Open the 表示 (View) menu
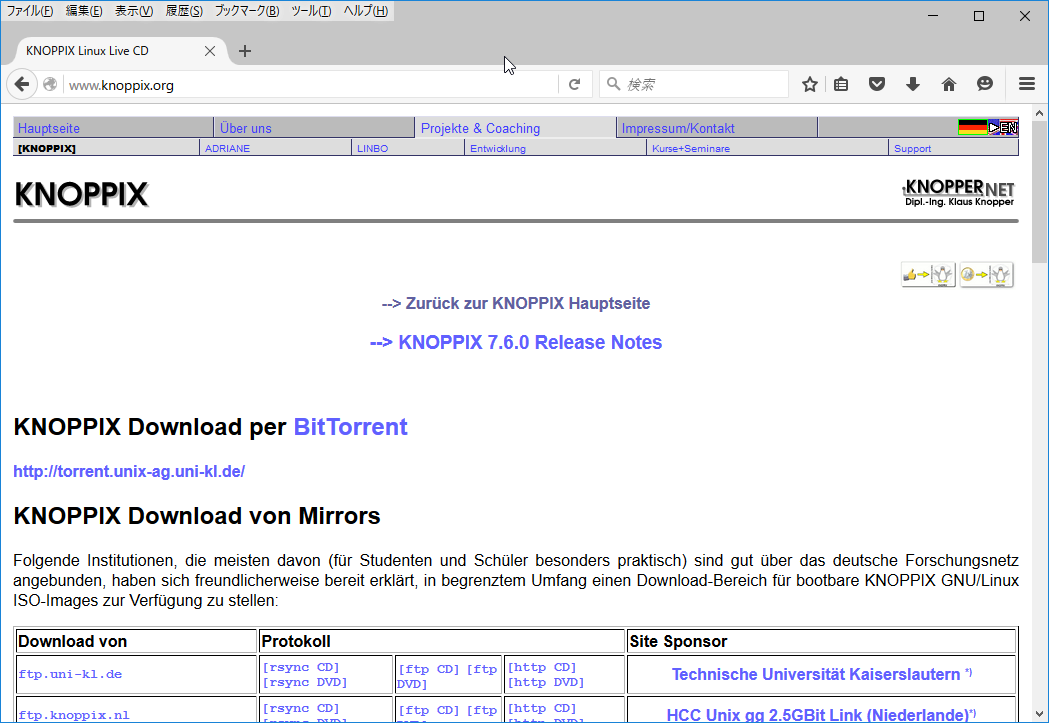 coord(134,11)
